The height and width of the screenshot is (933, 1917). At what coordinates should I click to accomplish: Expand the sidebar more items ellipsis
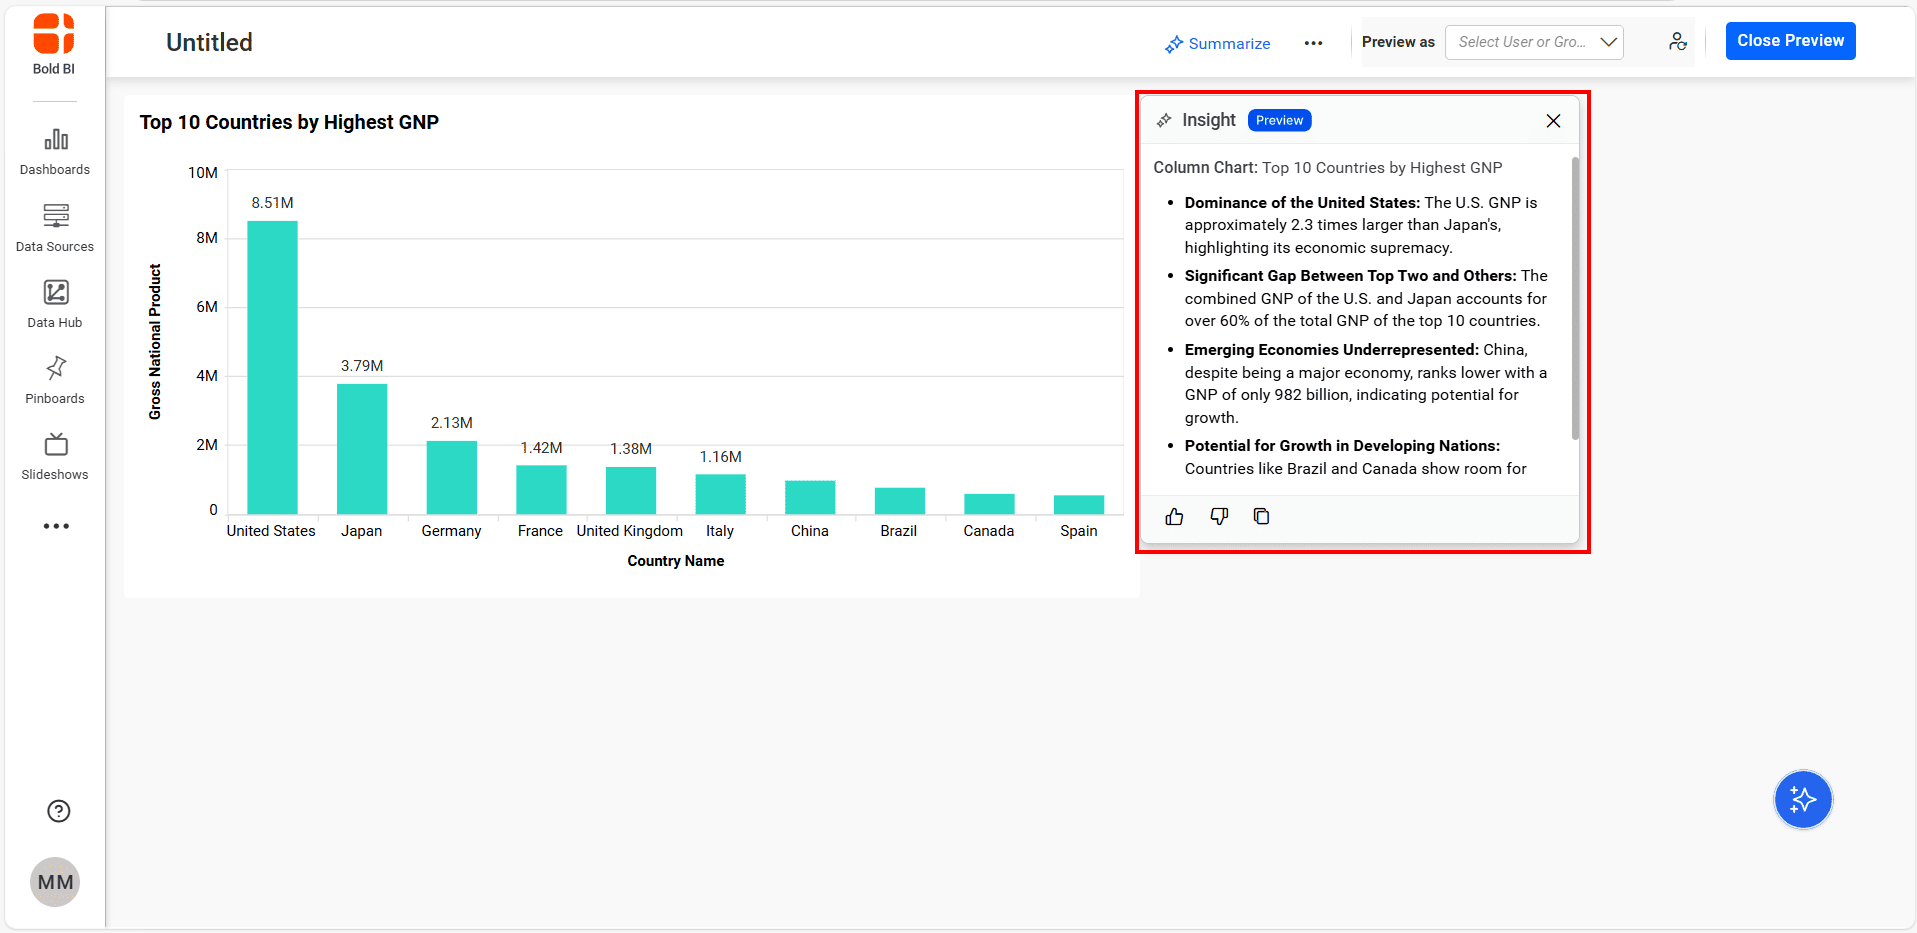(x=56, y=526)
